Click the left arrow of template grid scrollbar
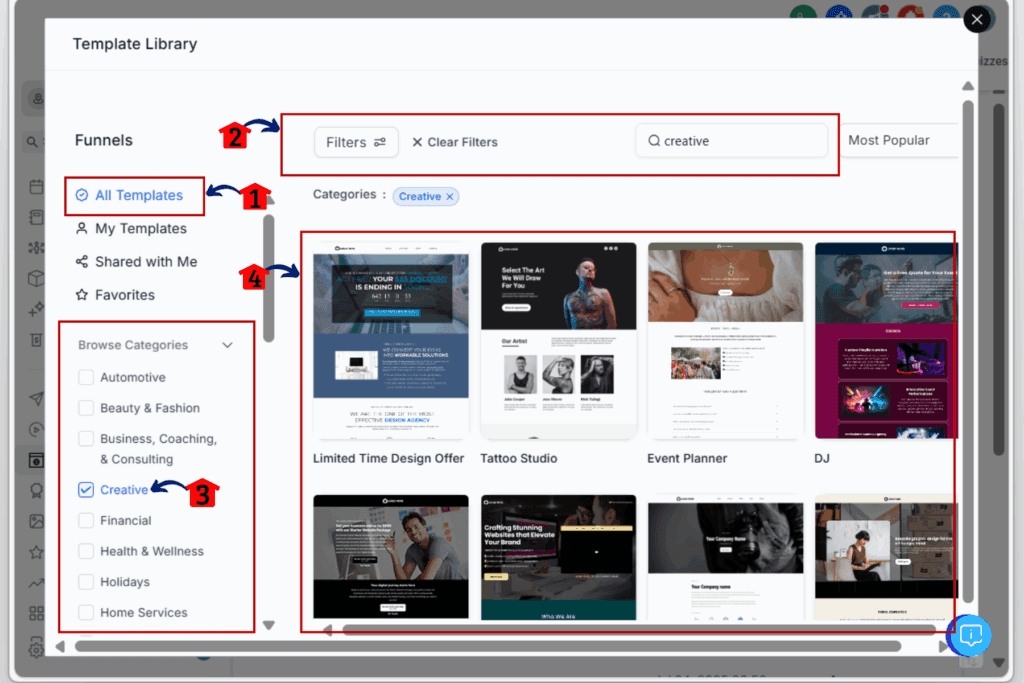Image resolution: width=1024 pixels, height=683 pixels. tap(328, 630)
